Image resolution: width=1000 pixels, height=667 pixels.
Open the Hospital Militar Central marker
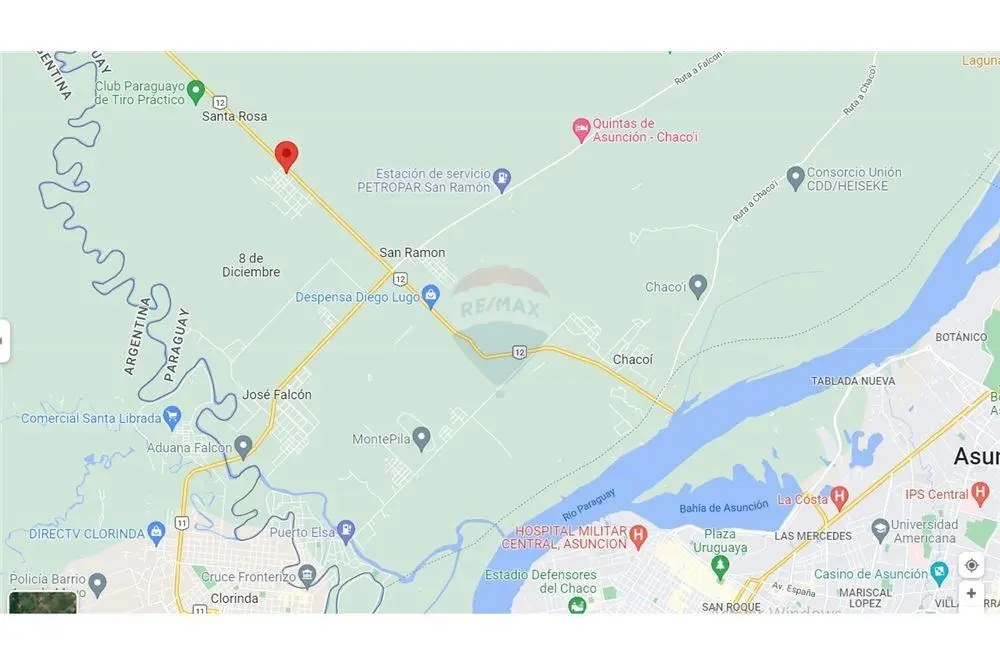coord(637,537)
